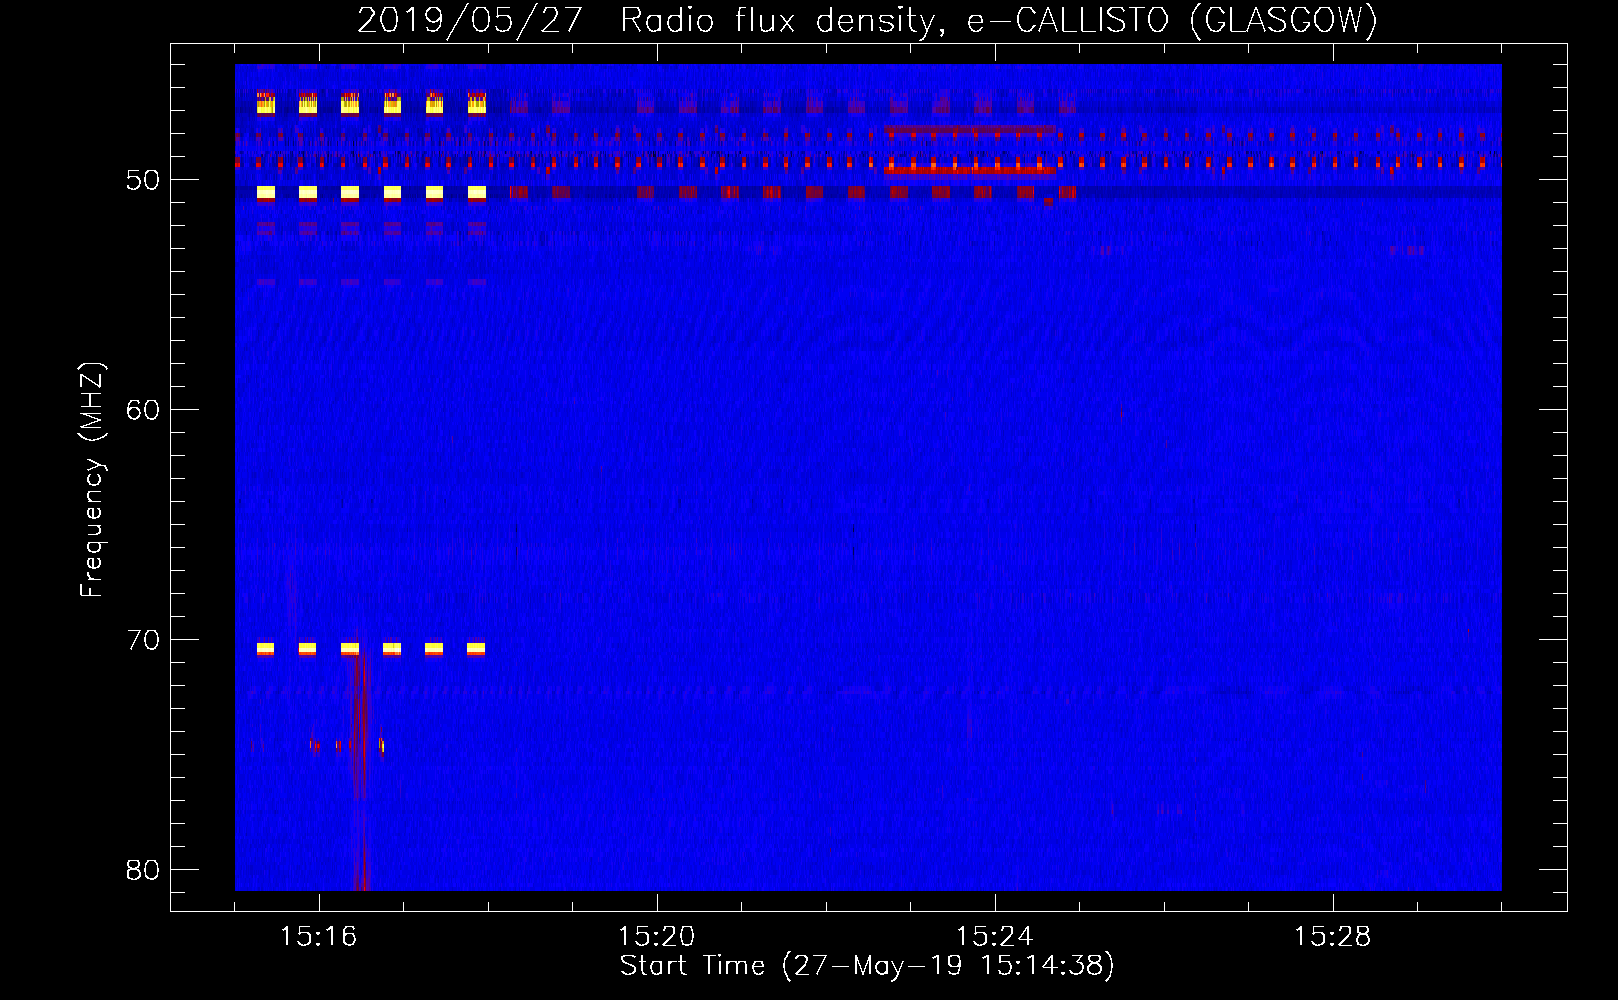Image resolution: width=1618 pixels, height=1000 pixels.
Task: Click the '60' frequency tick label
Action: tap(143, 410)
